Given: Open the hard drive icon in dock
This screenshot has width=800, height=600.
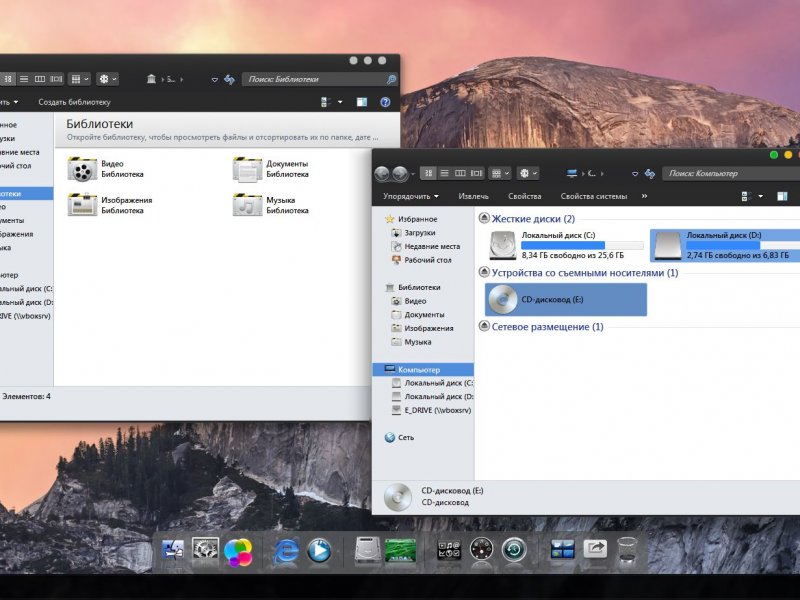Looking at the screenshot, I should 367,551.
